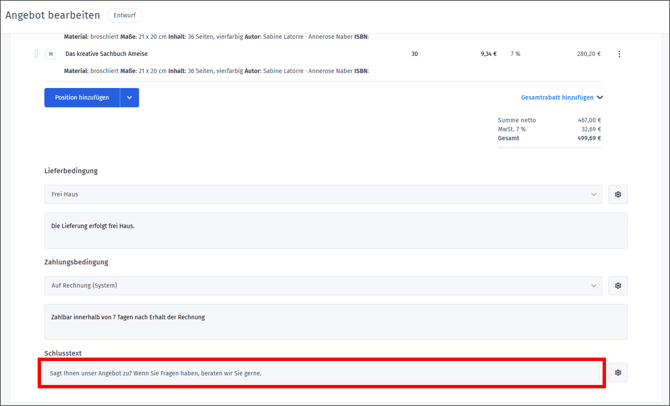Expand the Gesamtrabatt hinzufügen chevron
The image size is (670, 406).
click(x=600, y=98)
